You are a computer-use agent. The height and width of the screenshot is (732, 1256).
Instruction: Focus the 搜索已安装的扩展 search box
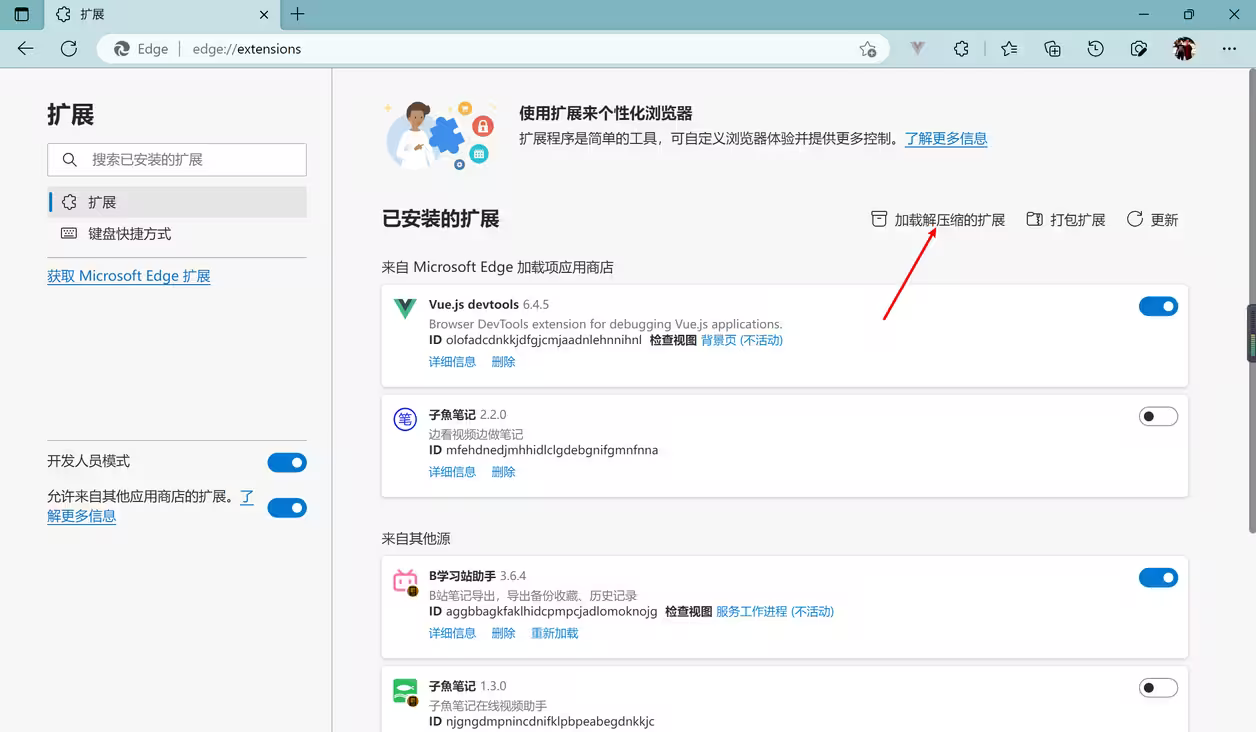[x=177, y=159]
